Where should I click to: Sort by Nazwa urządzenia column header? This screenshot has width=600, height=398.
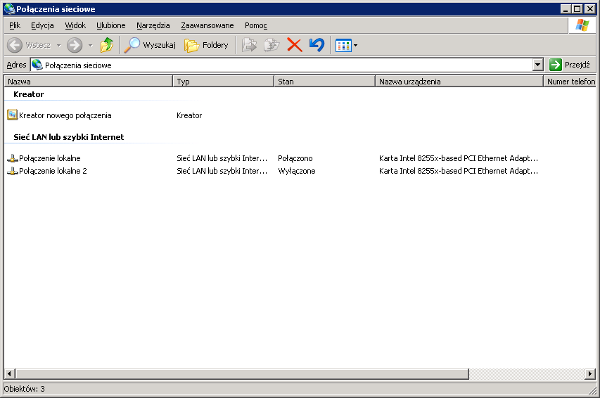[x=459, y=82]
